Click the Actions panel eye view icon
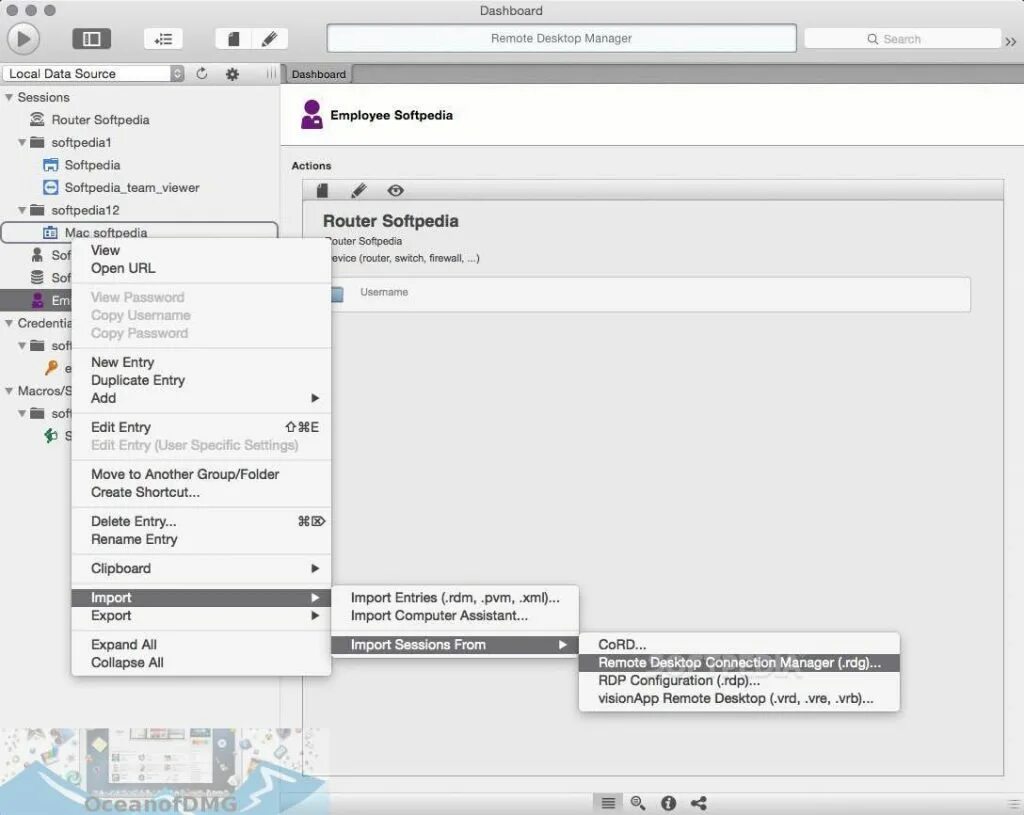Screen dimensions: 1024x815 [395, 190]
